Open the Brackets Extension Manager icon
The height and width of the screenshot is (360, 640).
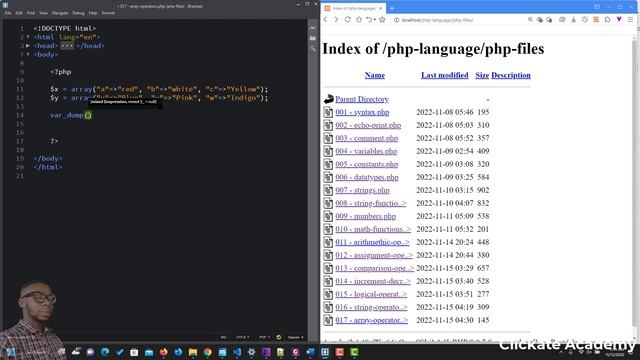(313, 38)
